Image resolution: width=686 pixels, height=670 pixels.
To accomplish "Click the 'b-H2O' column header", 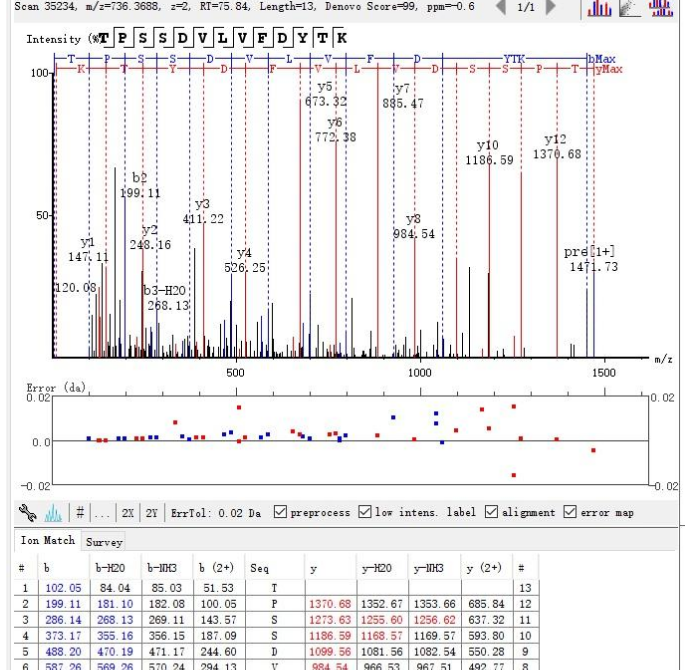I will (x=116, y=568).
